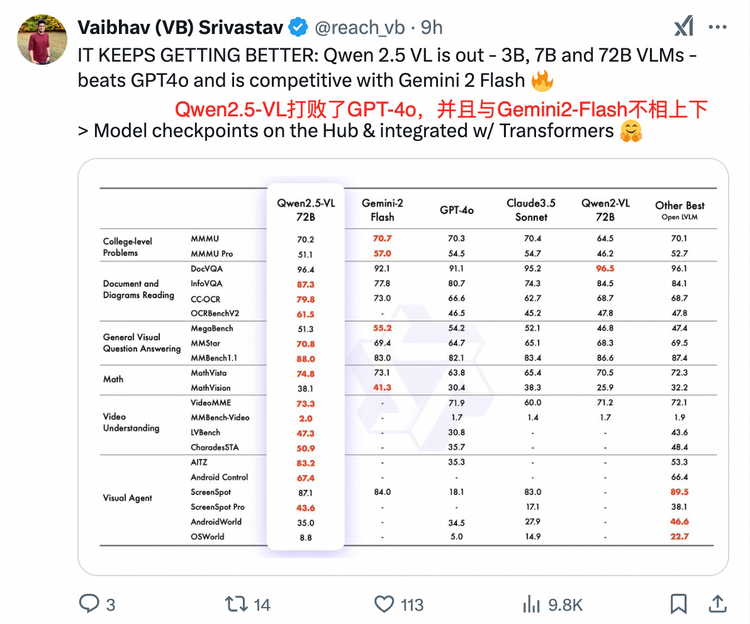The height and width of the screenshot is (624, 750).
Task: Click the reply count number 3
Action: coord(110,605)
